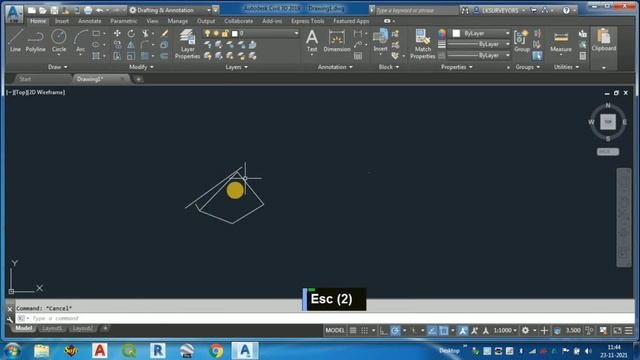Pick the Arc tool
This screenshot has width=640, height=360.
point(80,41)
